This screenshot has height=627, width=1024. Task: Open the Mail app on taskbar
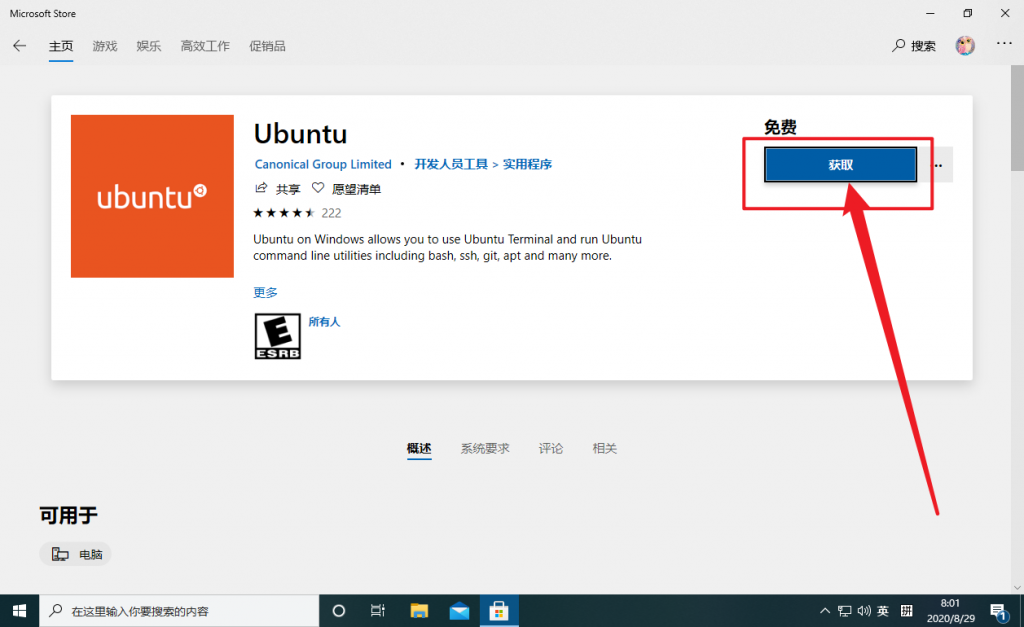(459, 611)
